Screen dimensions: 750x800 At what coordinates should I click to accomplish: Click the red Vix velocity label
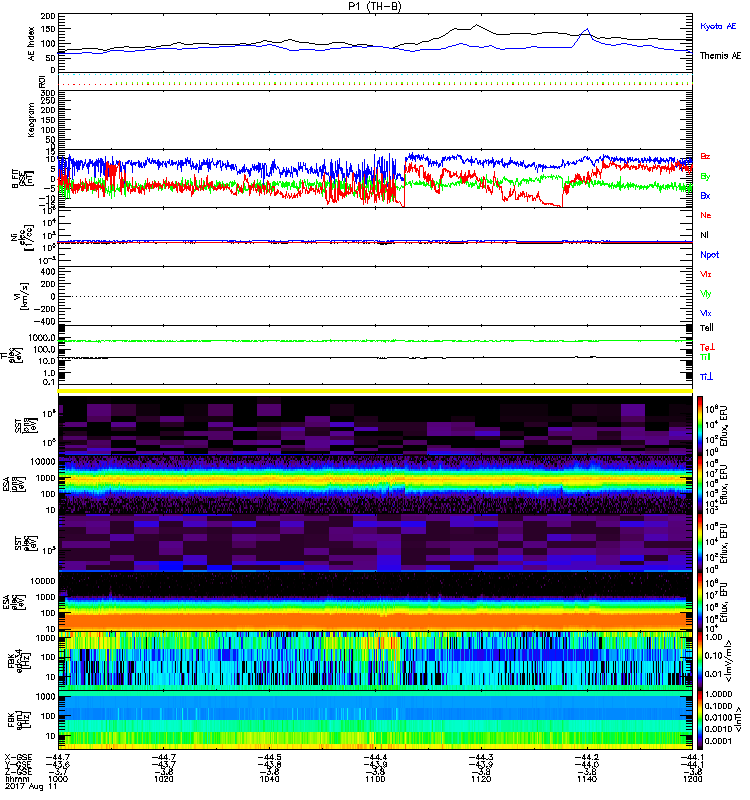tap(706, 274)
